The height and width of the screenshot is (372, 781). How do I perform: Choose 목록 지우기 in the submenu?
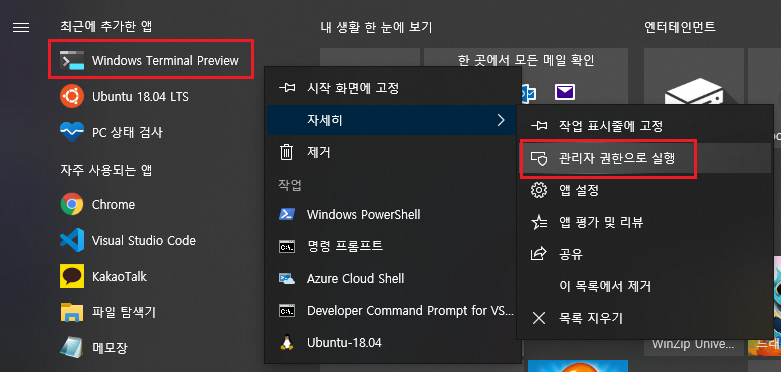tap(645, 318)
